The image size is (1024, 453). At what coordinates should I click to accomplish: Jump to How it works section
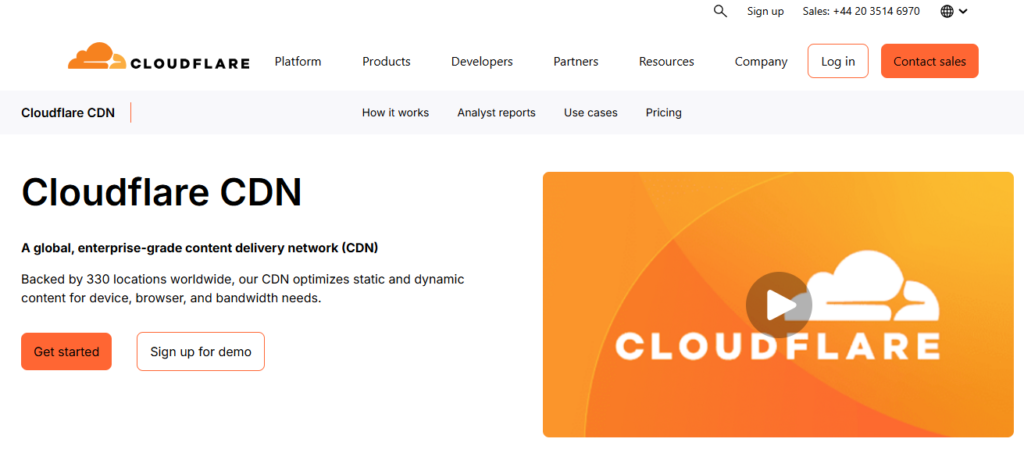395,112
